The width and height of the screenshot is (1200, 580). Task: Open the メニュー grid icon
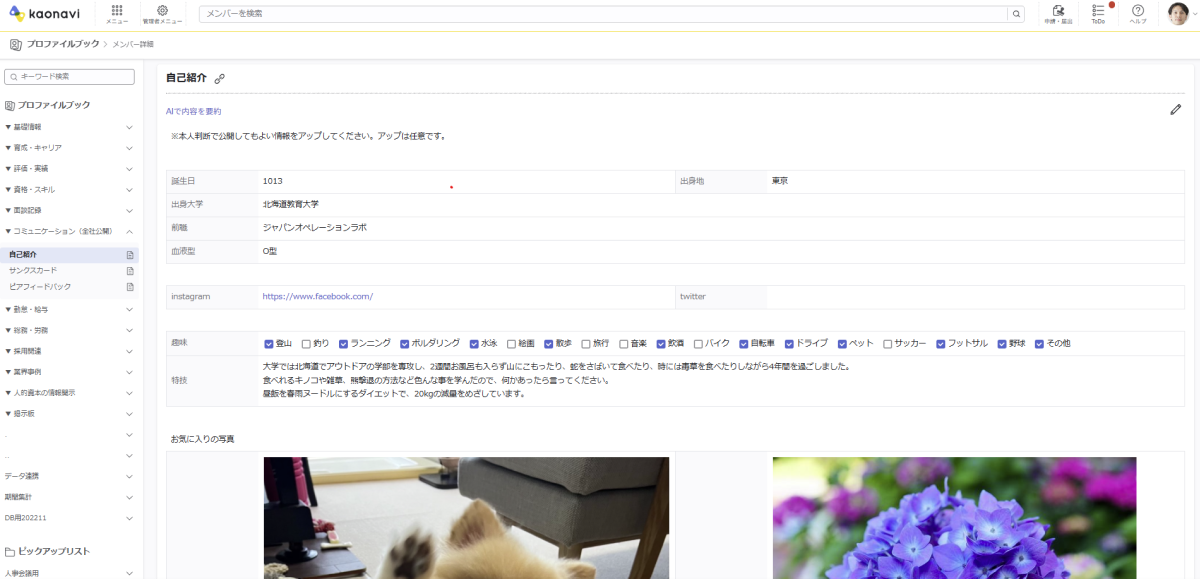[x=117, y=10]
